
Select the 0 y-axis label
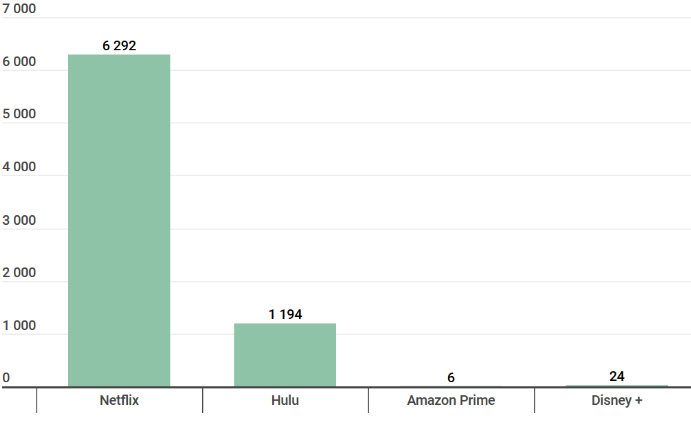[6, 378]
